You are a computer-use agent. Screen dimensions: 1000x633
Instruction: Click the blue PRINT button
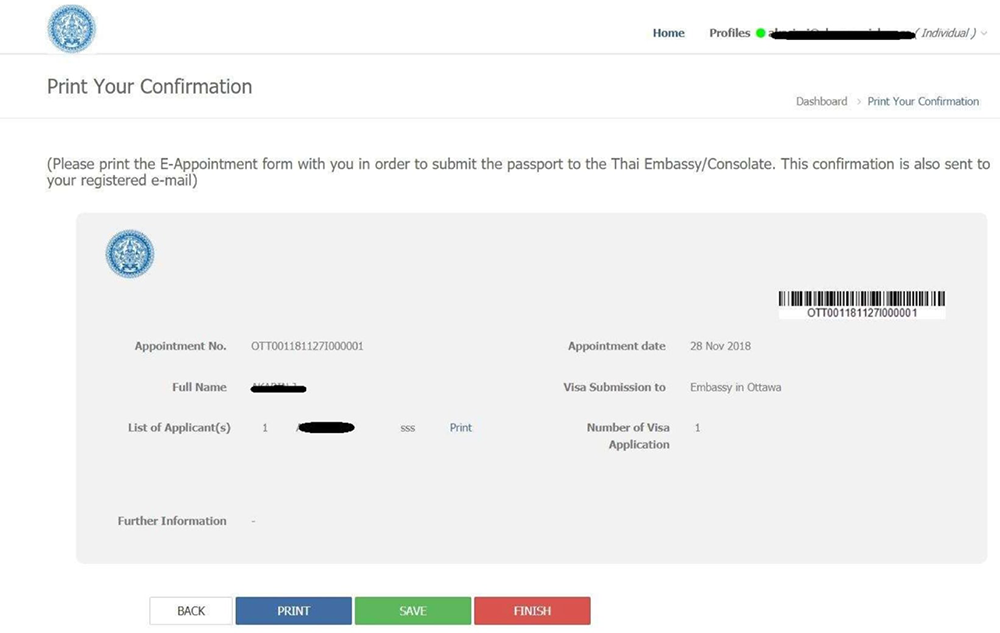293,611
